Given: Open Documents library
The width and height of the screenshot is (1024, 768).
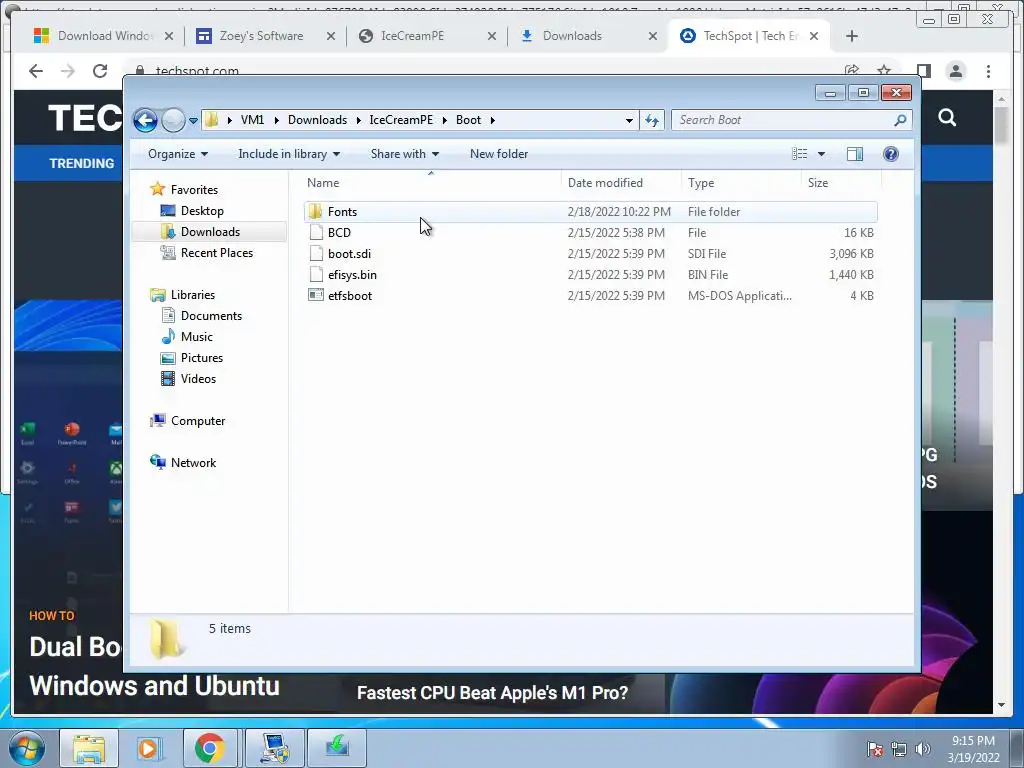Looking at the screenshot, I should [211, 316].
